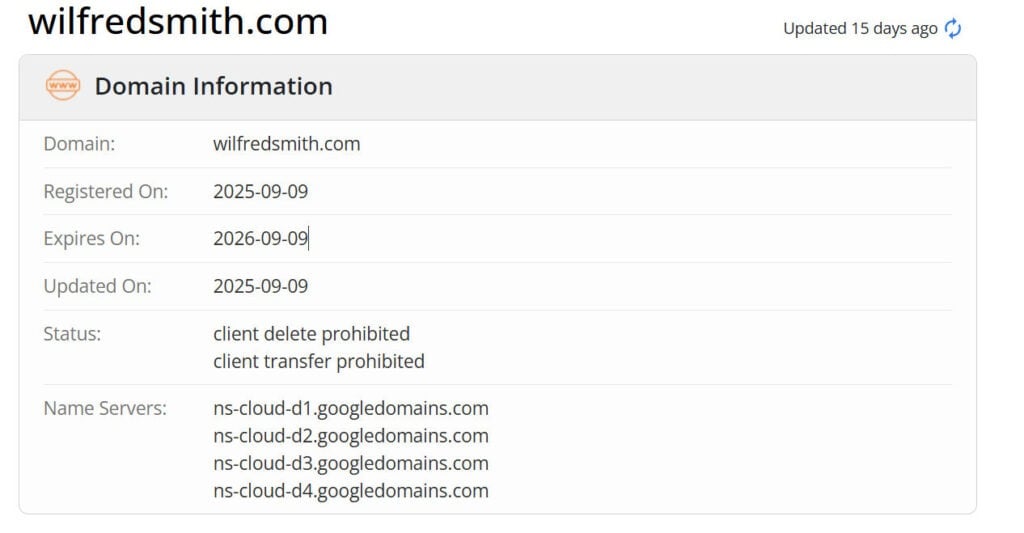The image size is (1024, 533).
Task: Click name server ns-cloud-d4.googledomains.com
Action: point(350,491)
